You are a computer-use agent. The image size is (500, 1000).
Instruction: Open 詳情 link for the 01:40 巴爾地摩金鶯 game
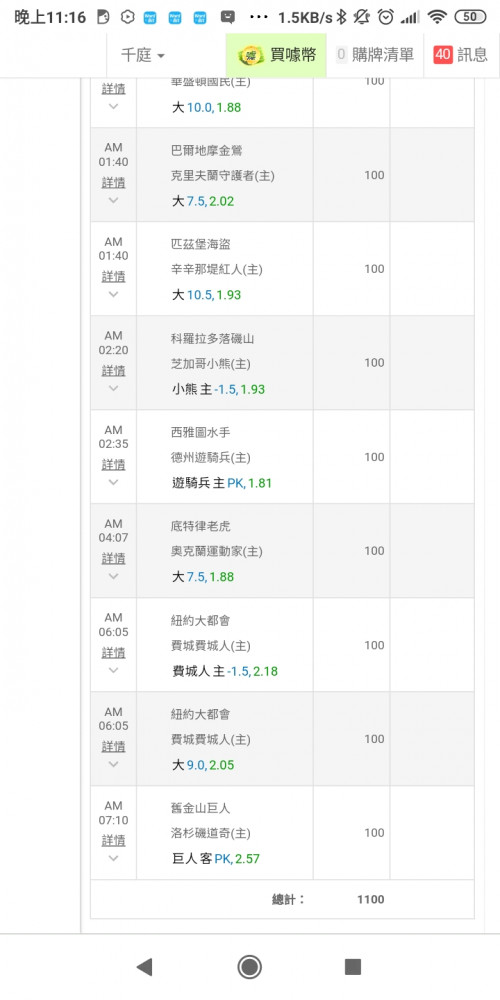click(114, 183)
